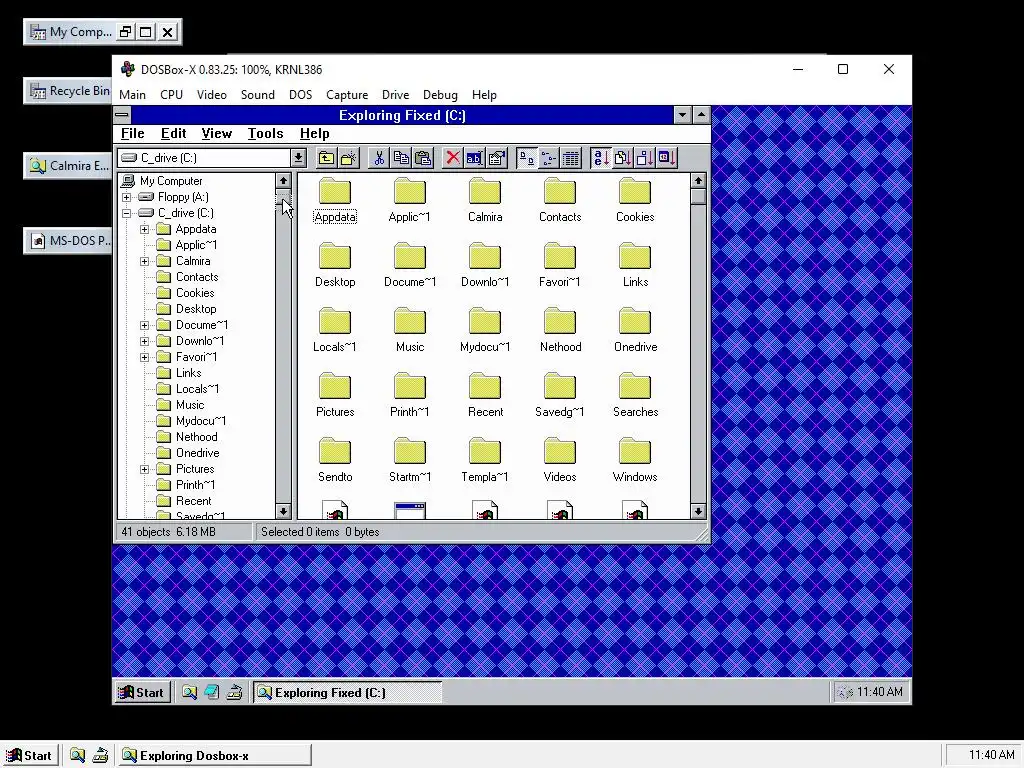Sort items by date
This screenshot has height=768, width=1024.
click(667, 157)
